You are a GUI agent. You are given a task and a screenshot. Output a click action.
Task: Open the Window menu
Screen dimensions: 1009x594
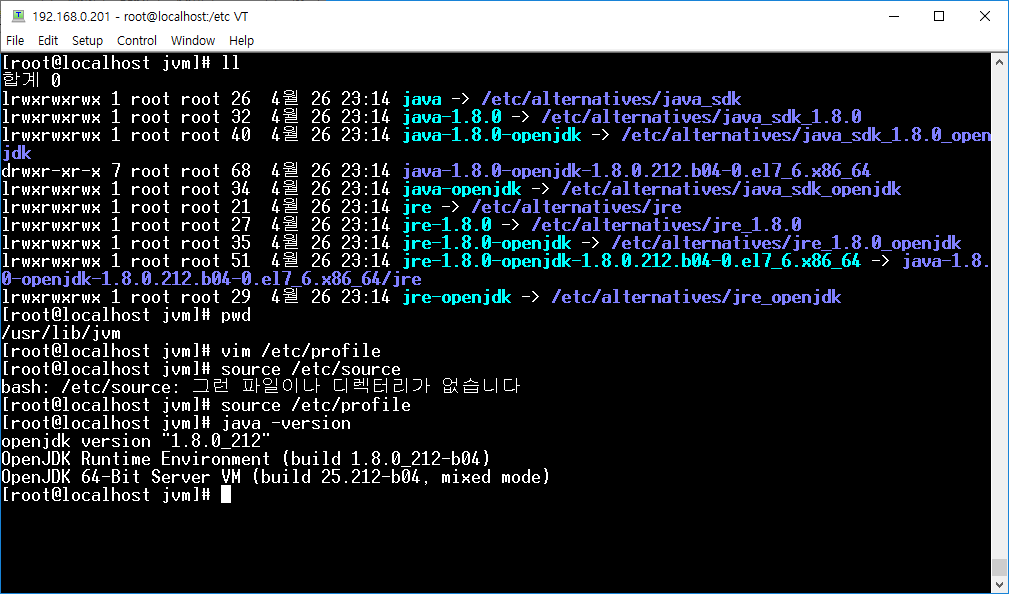pos(193,41)
